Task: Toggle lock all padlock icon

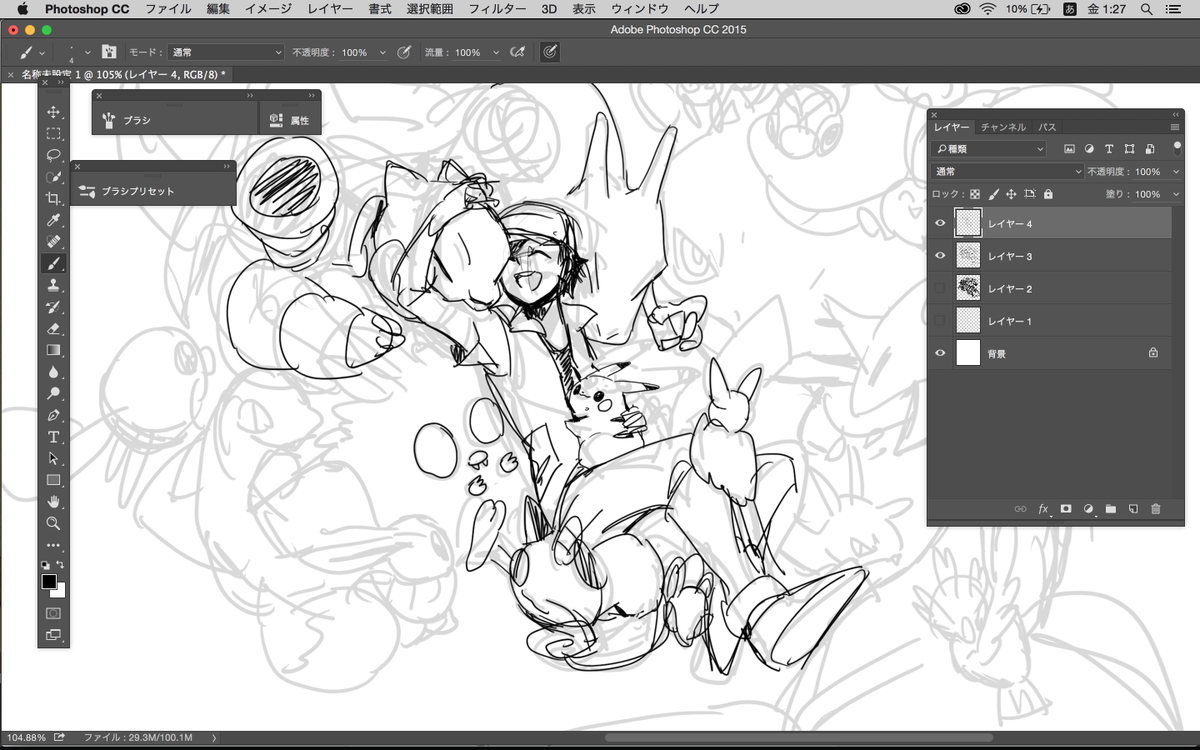Action: click(1048, 194)
